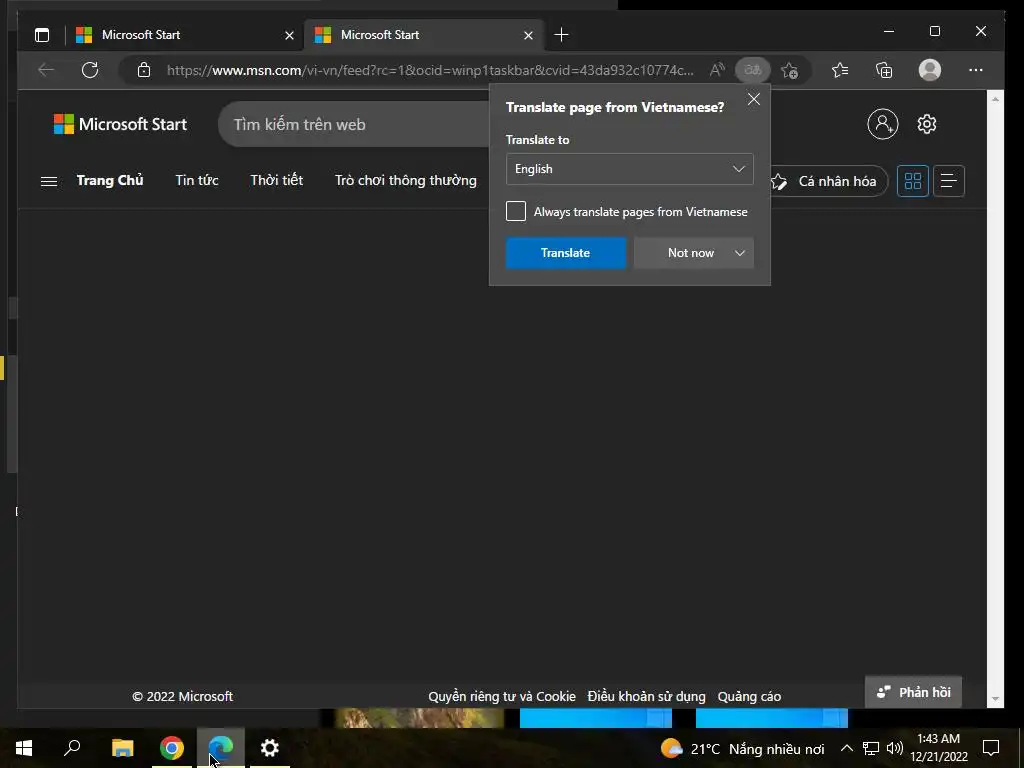Switch to list layout view
This screenshot has width=1024, height=768.
948,181
